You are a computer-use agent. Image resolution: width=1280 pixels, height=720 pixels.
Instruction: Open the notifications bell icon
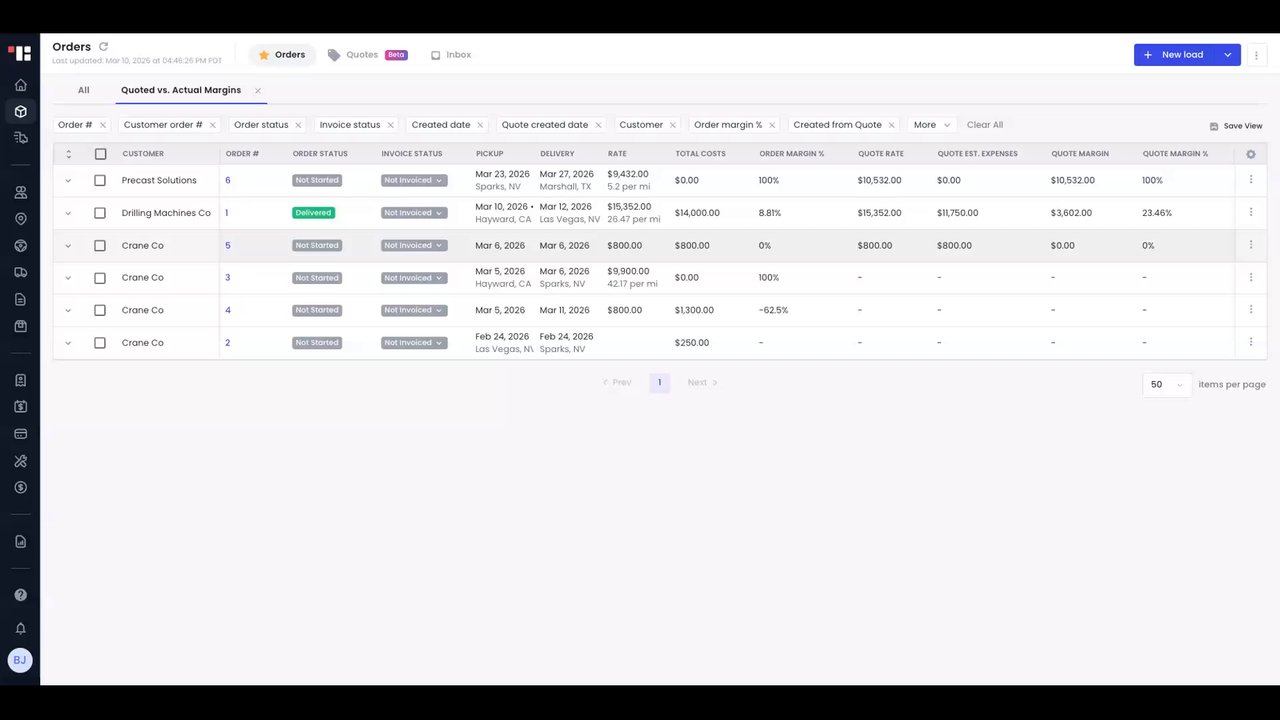coord(20,628)
